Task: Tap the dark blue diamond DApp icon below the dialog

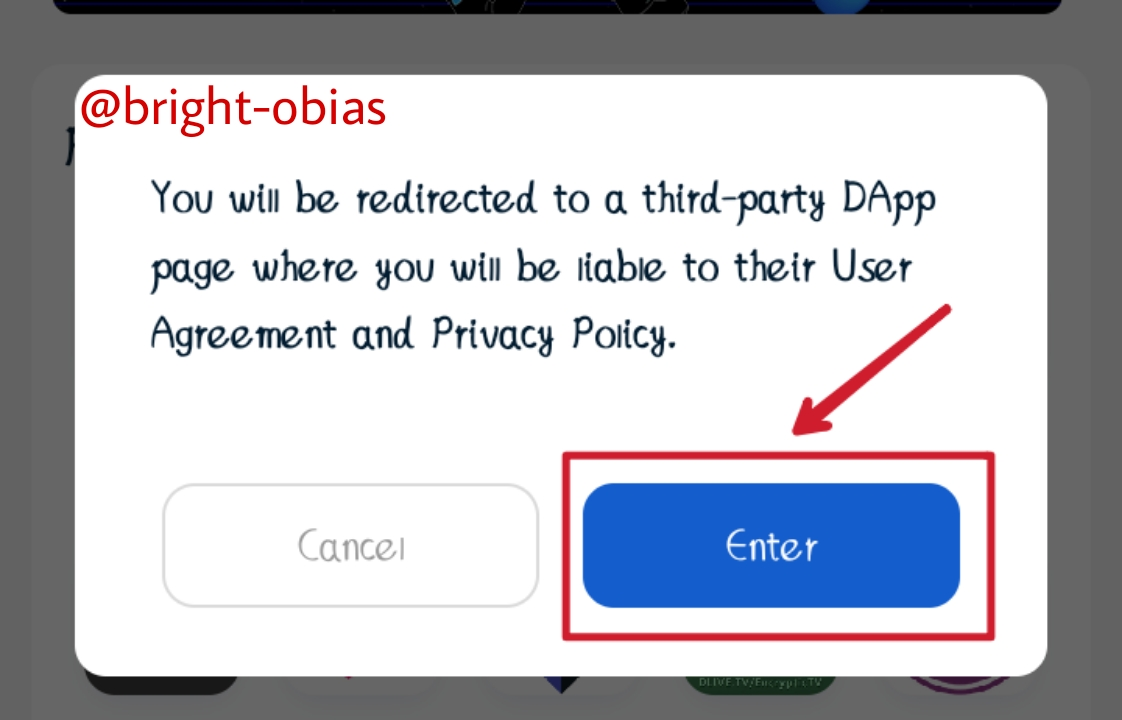Action: click(x=562, y=684)
